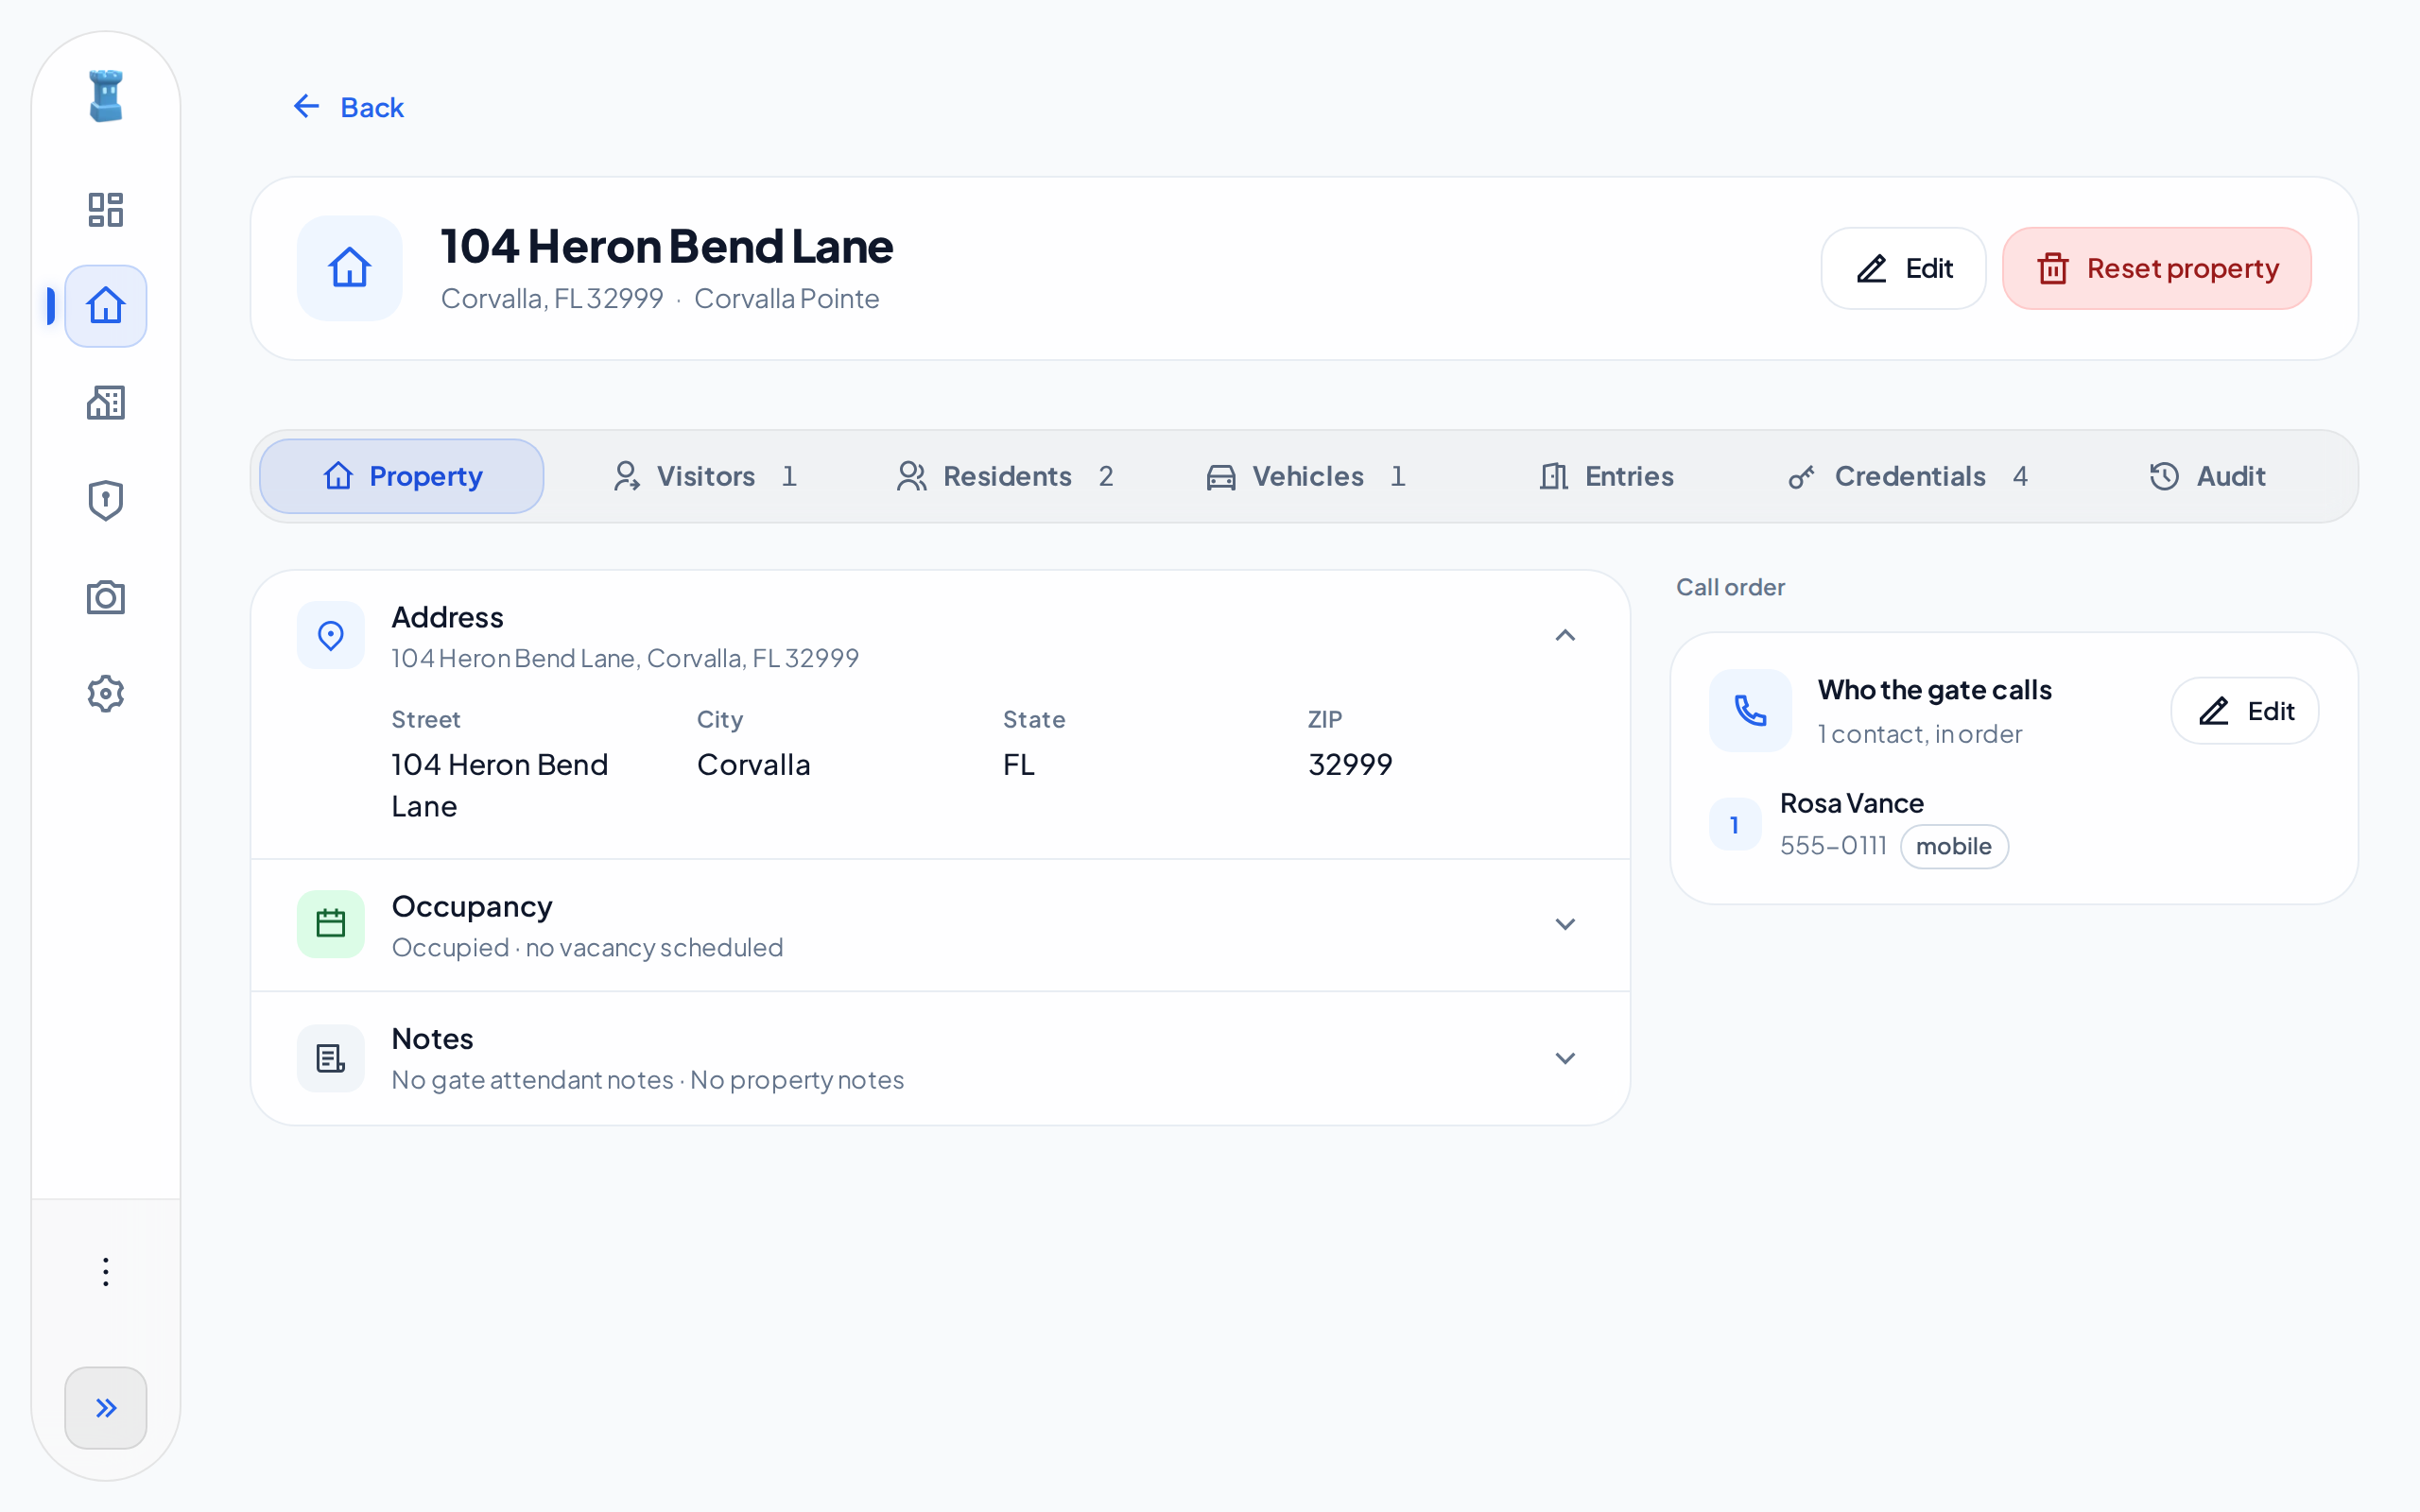Open the Entries tab
Image resolution: width=2420 pixels, height=1512 pixels.
[x=1606, y=476]
